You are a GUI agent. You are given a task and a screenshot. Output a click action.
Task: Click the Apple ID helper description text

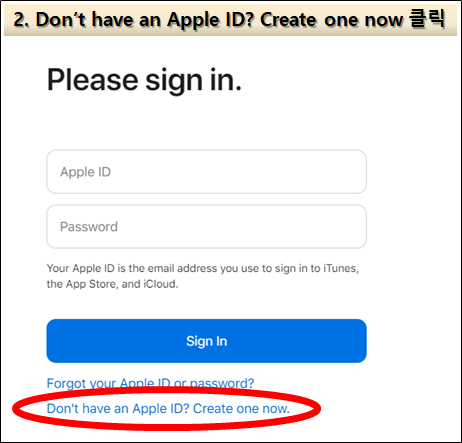203,276
